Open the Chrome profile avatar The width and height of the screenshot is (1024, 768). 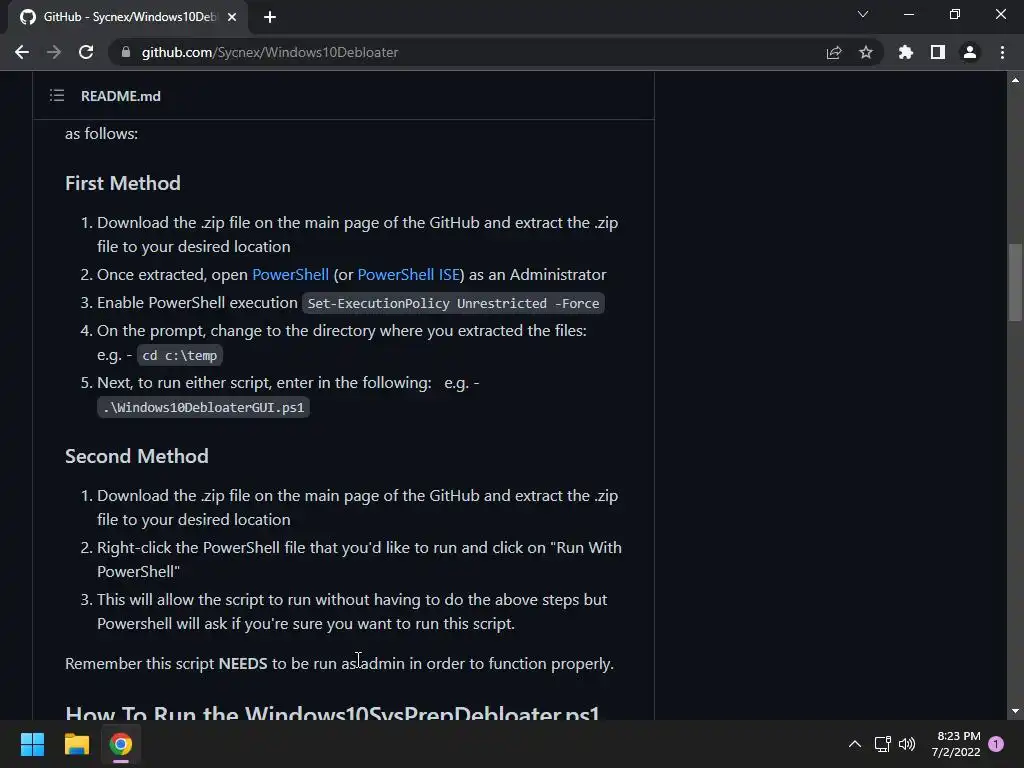point(970,52)
